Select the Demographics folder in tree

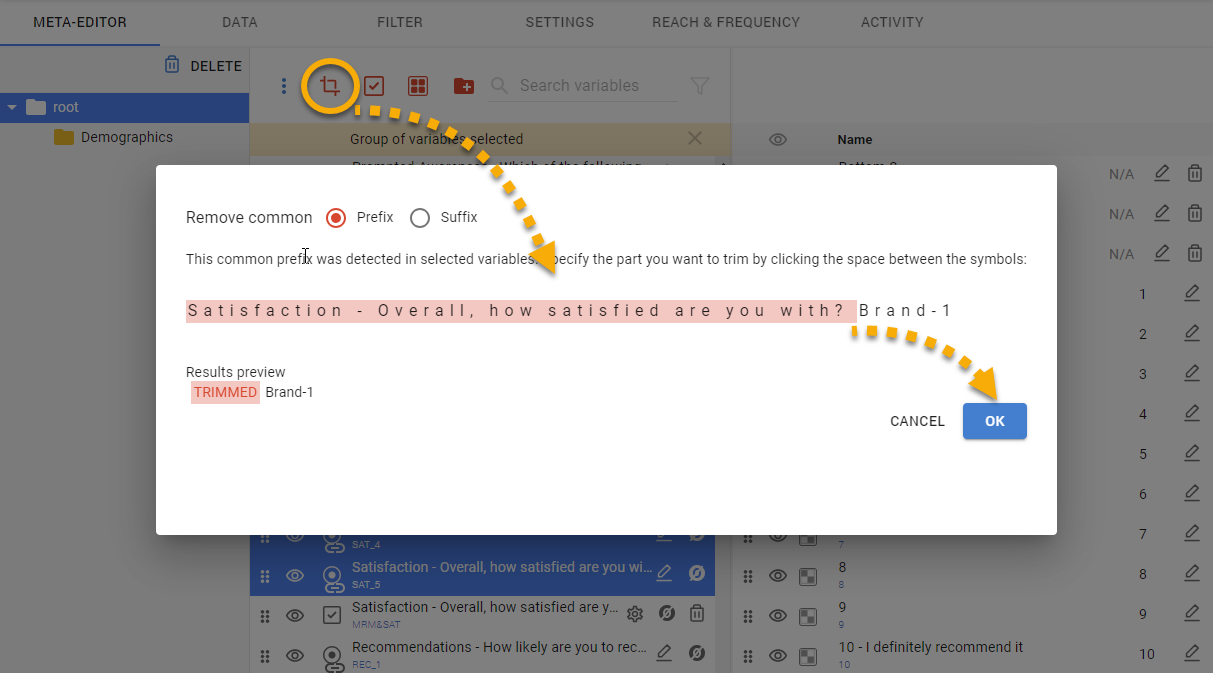(x=126, y=137)
